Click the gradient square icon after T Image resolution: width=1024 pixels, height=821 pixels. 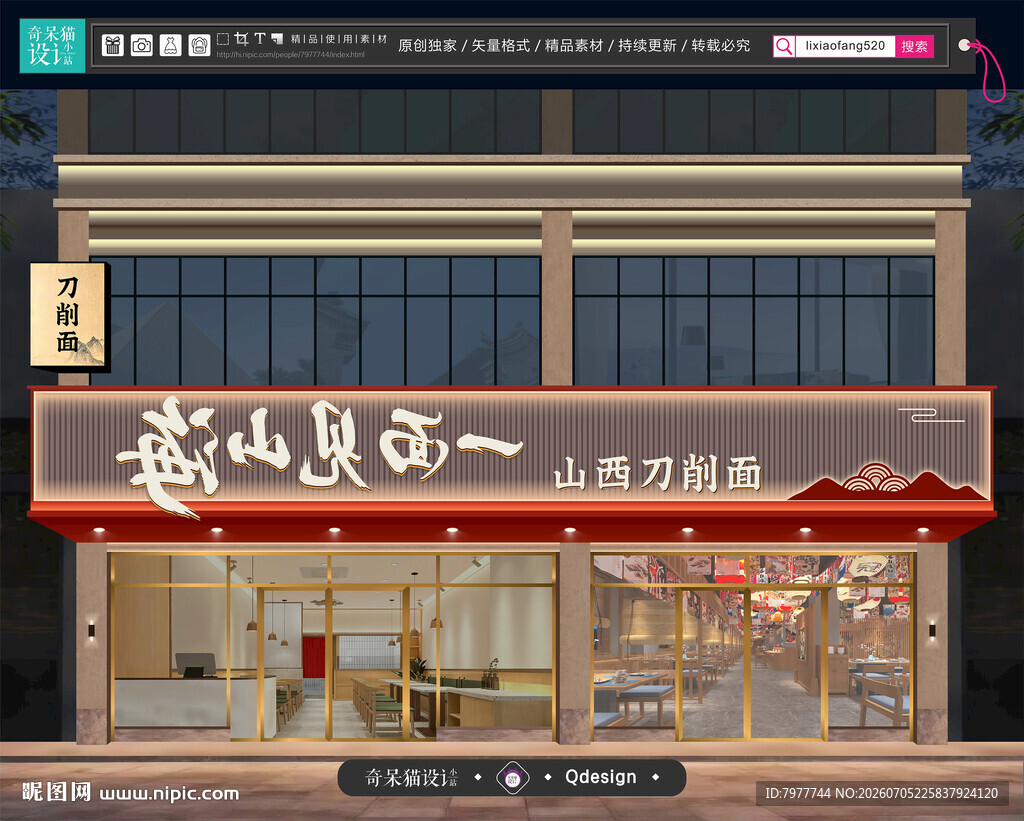[x=277, y=39]
